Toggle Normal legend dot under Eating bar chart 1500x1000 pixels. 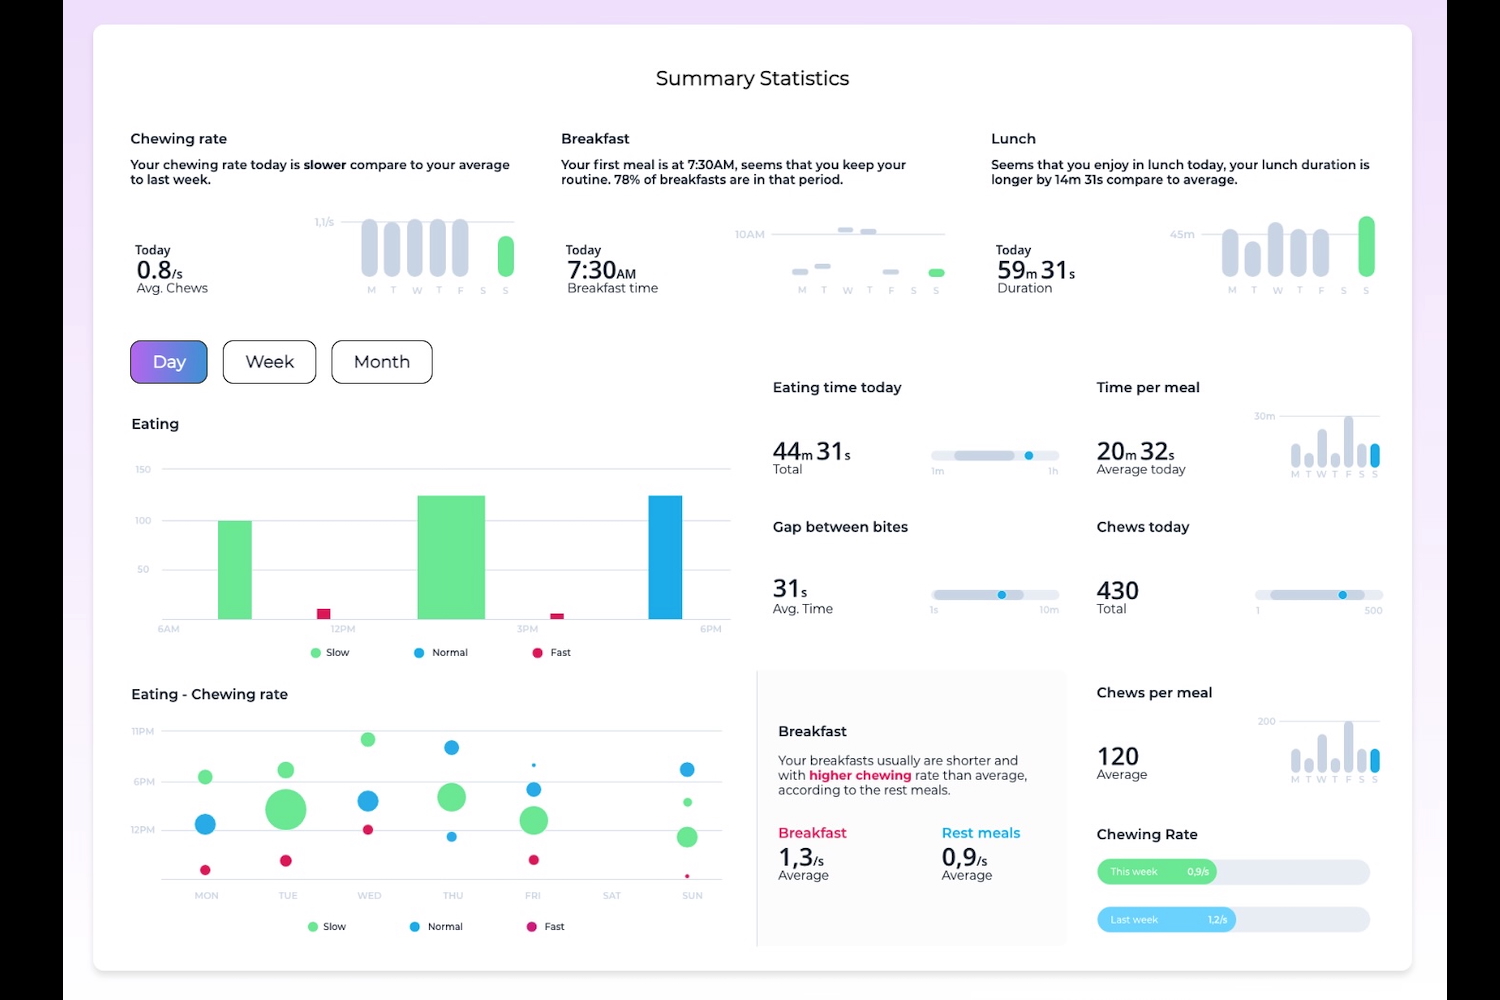pyautogui.click(x=419, y=653)
